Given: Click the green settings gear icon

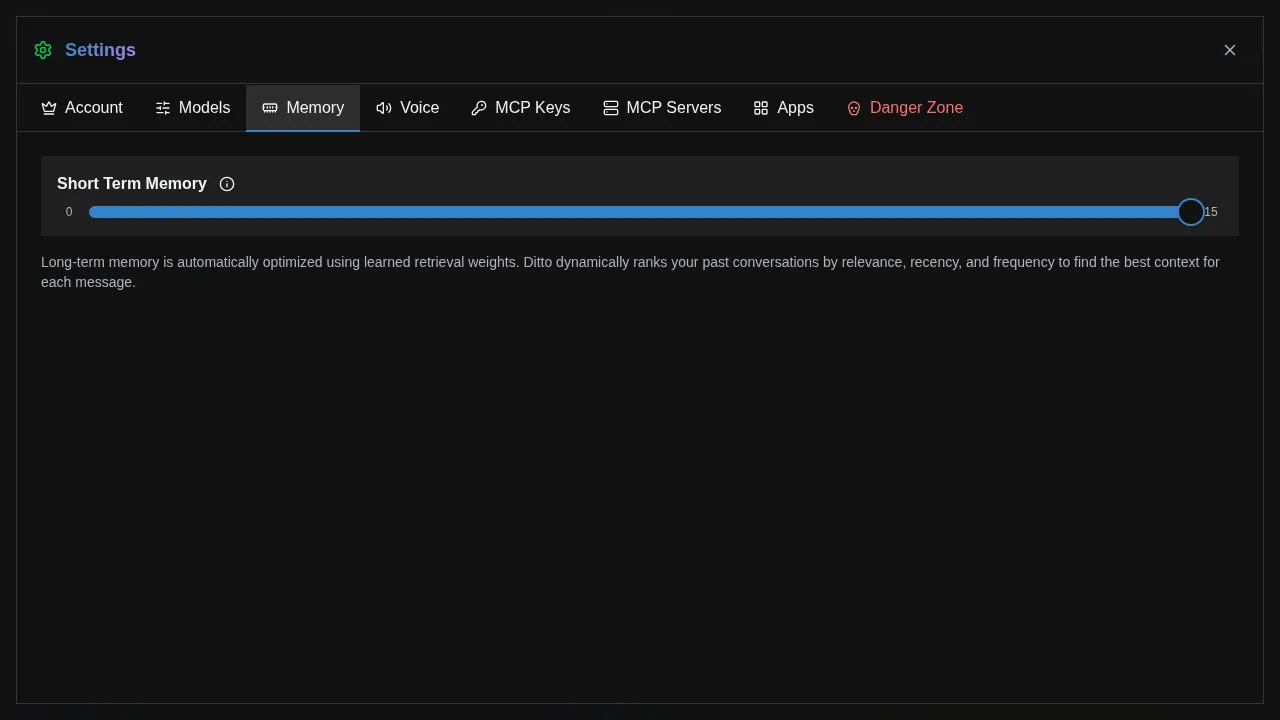Looking at the screenshot, I should tap(43, 50).
